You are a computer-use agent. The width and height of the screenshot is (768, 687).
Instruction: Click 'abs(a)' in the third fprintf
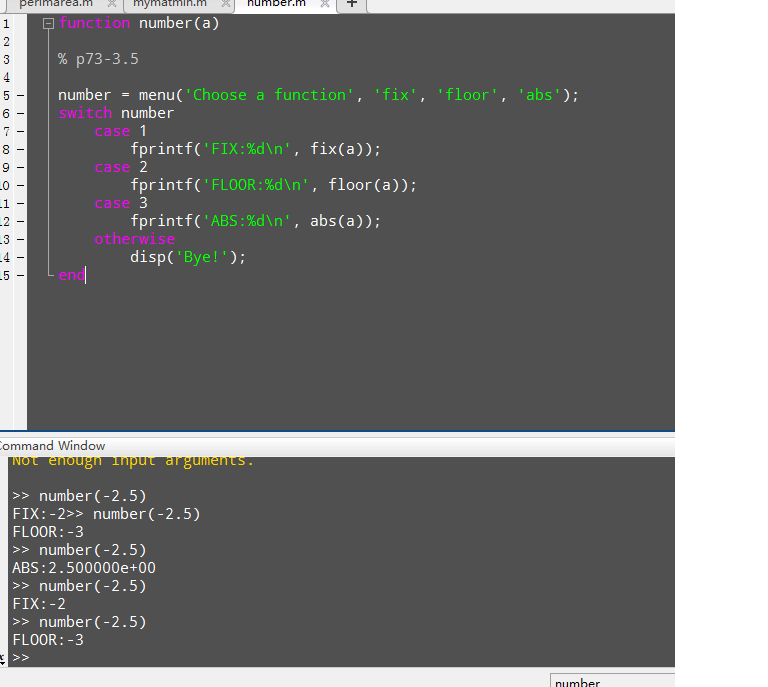tap(336, 221)
